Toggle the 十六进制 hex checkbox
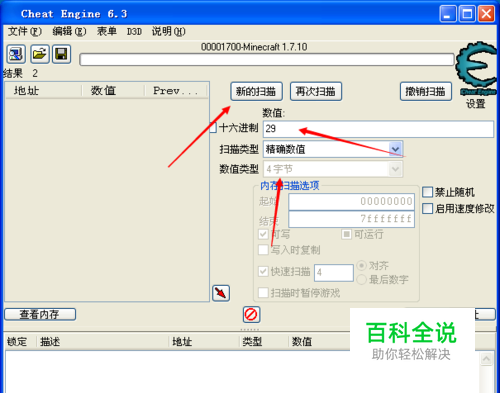500x393 pixels. [213, 128]
